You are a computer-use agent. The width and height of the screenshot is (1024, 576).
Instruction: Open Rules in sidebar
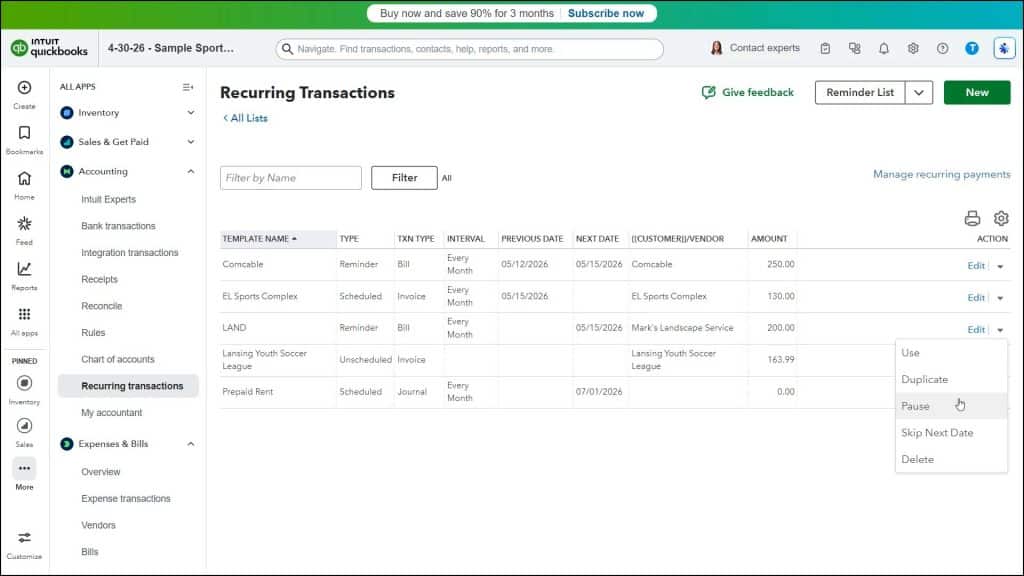point(93,333)
